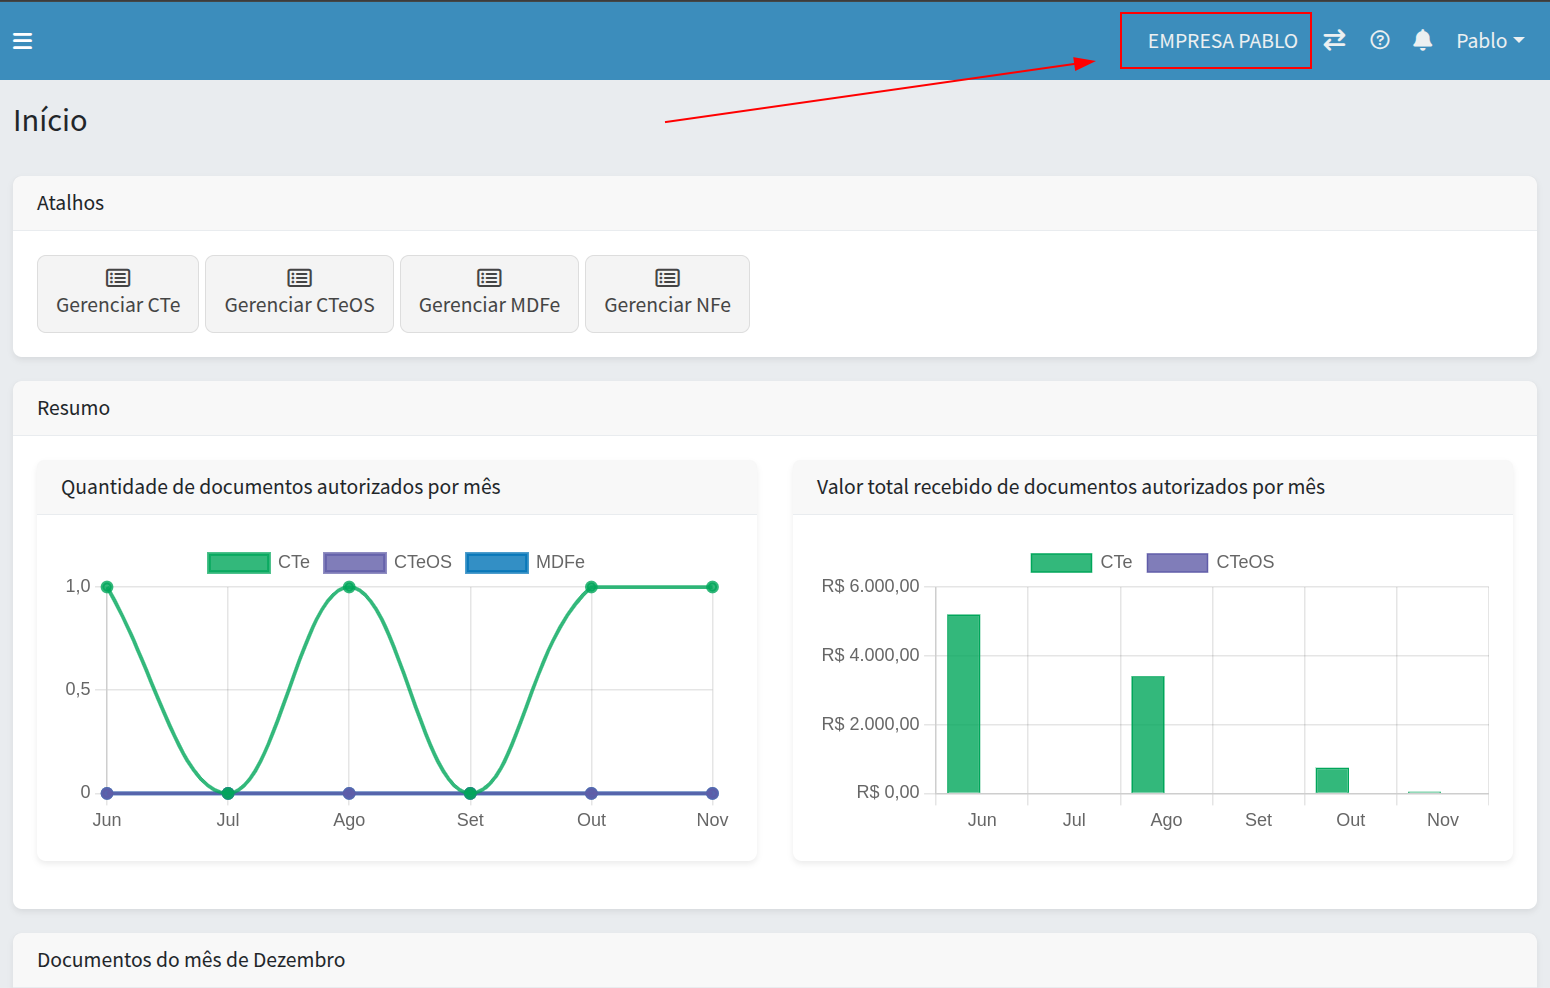This screenshot has height=988, width=1550.
Task: Click the Ago bar in value chart
Action: click(x=1147, y=735)
